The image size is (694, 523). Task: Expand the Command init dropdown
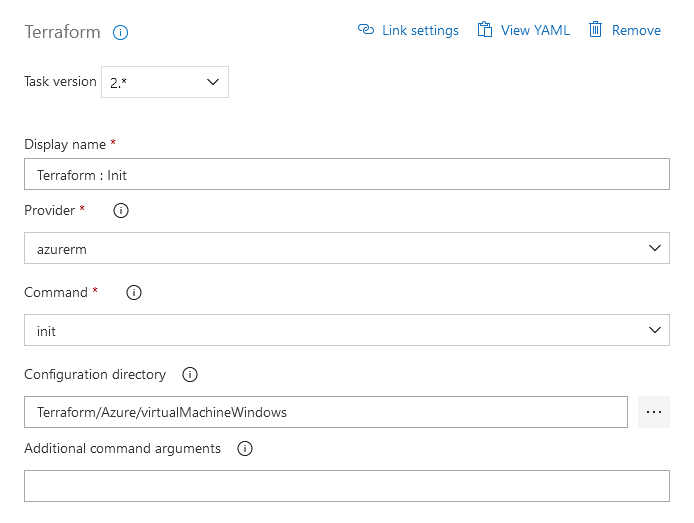347,330
